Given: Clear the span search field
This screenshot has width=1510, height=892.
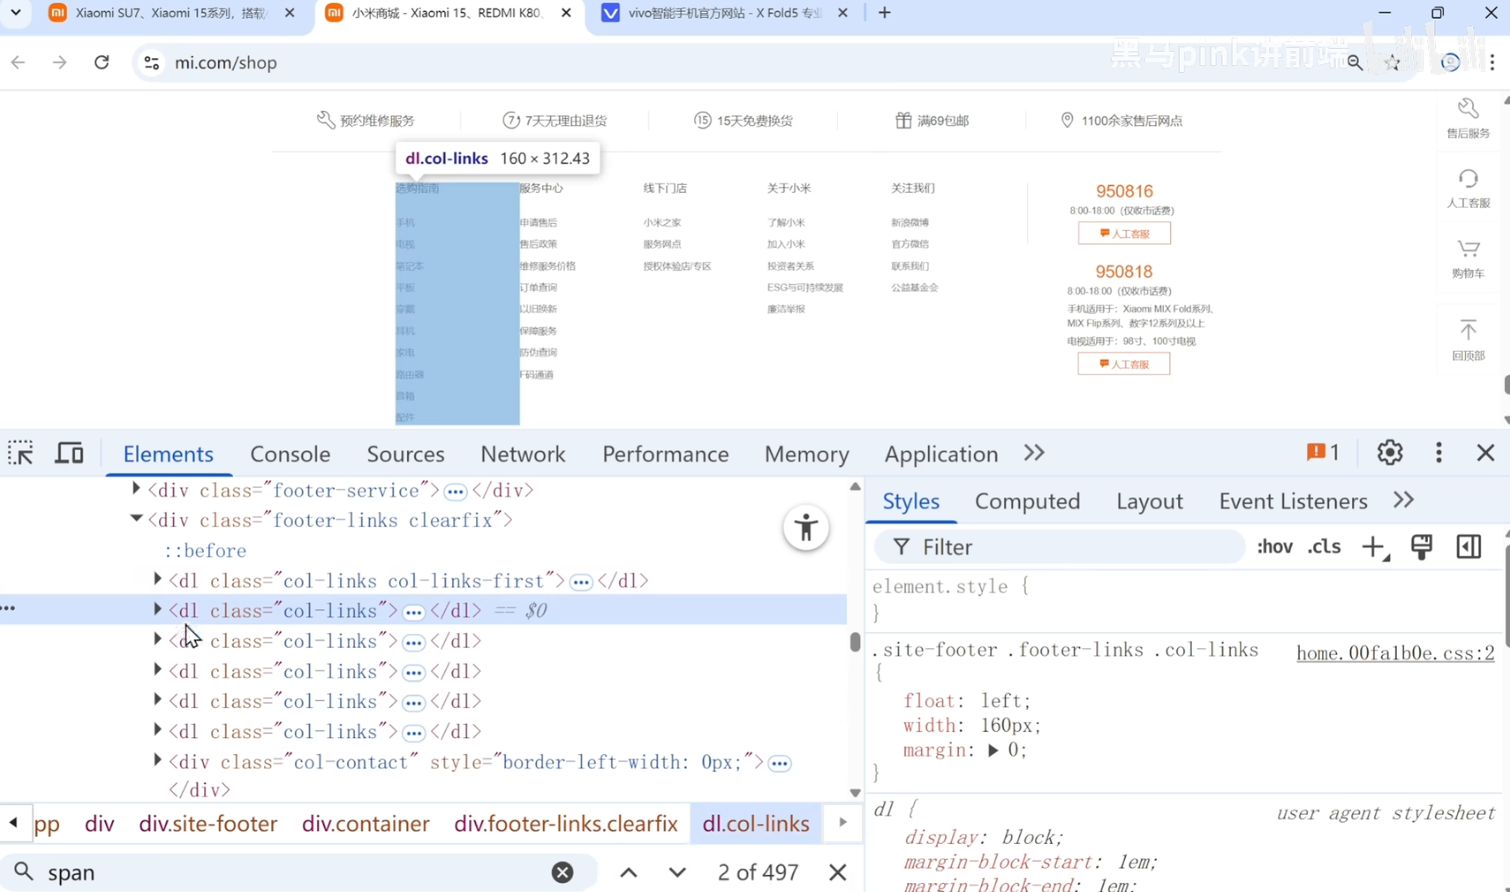Looking at the screenshot, I should pos(562,872).
